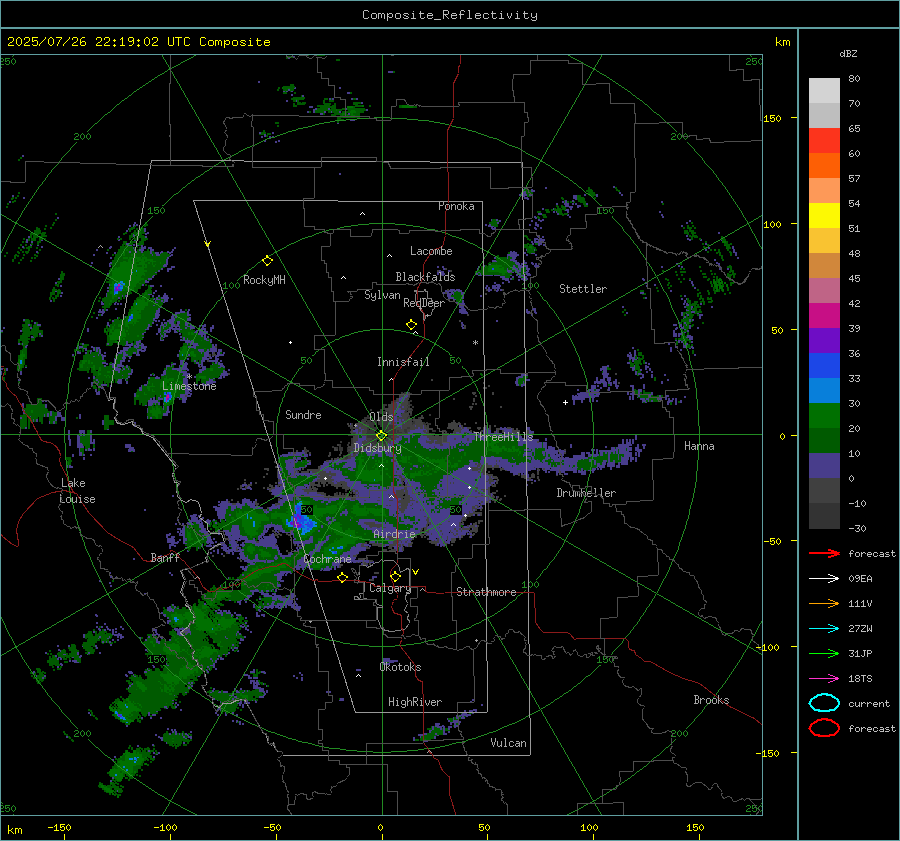This screenshot has height=841, width=900.
Task: Click the Sylvan label
Action: (382, 295)
